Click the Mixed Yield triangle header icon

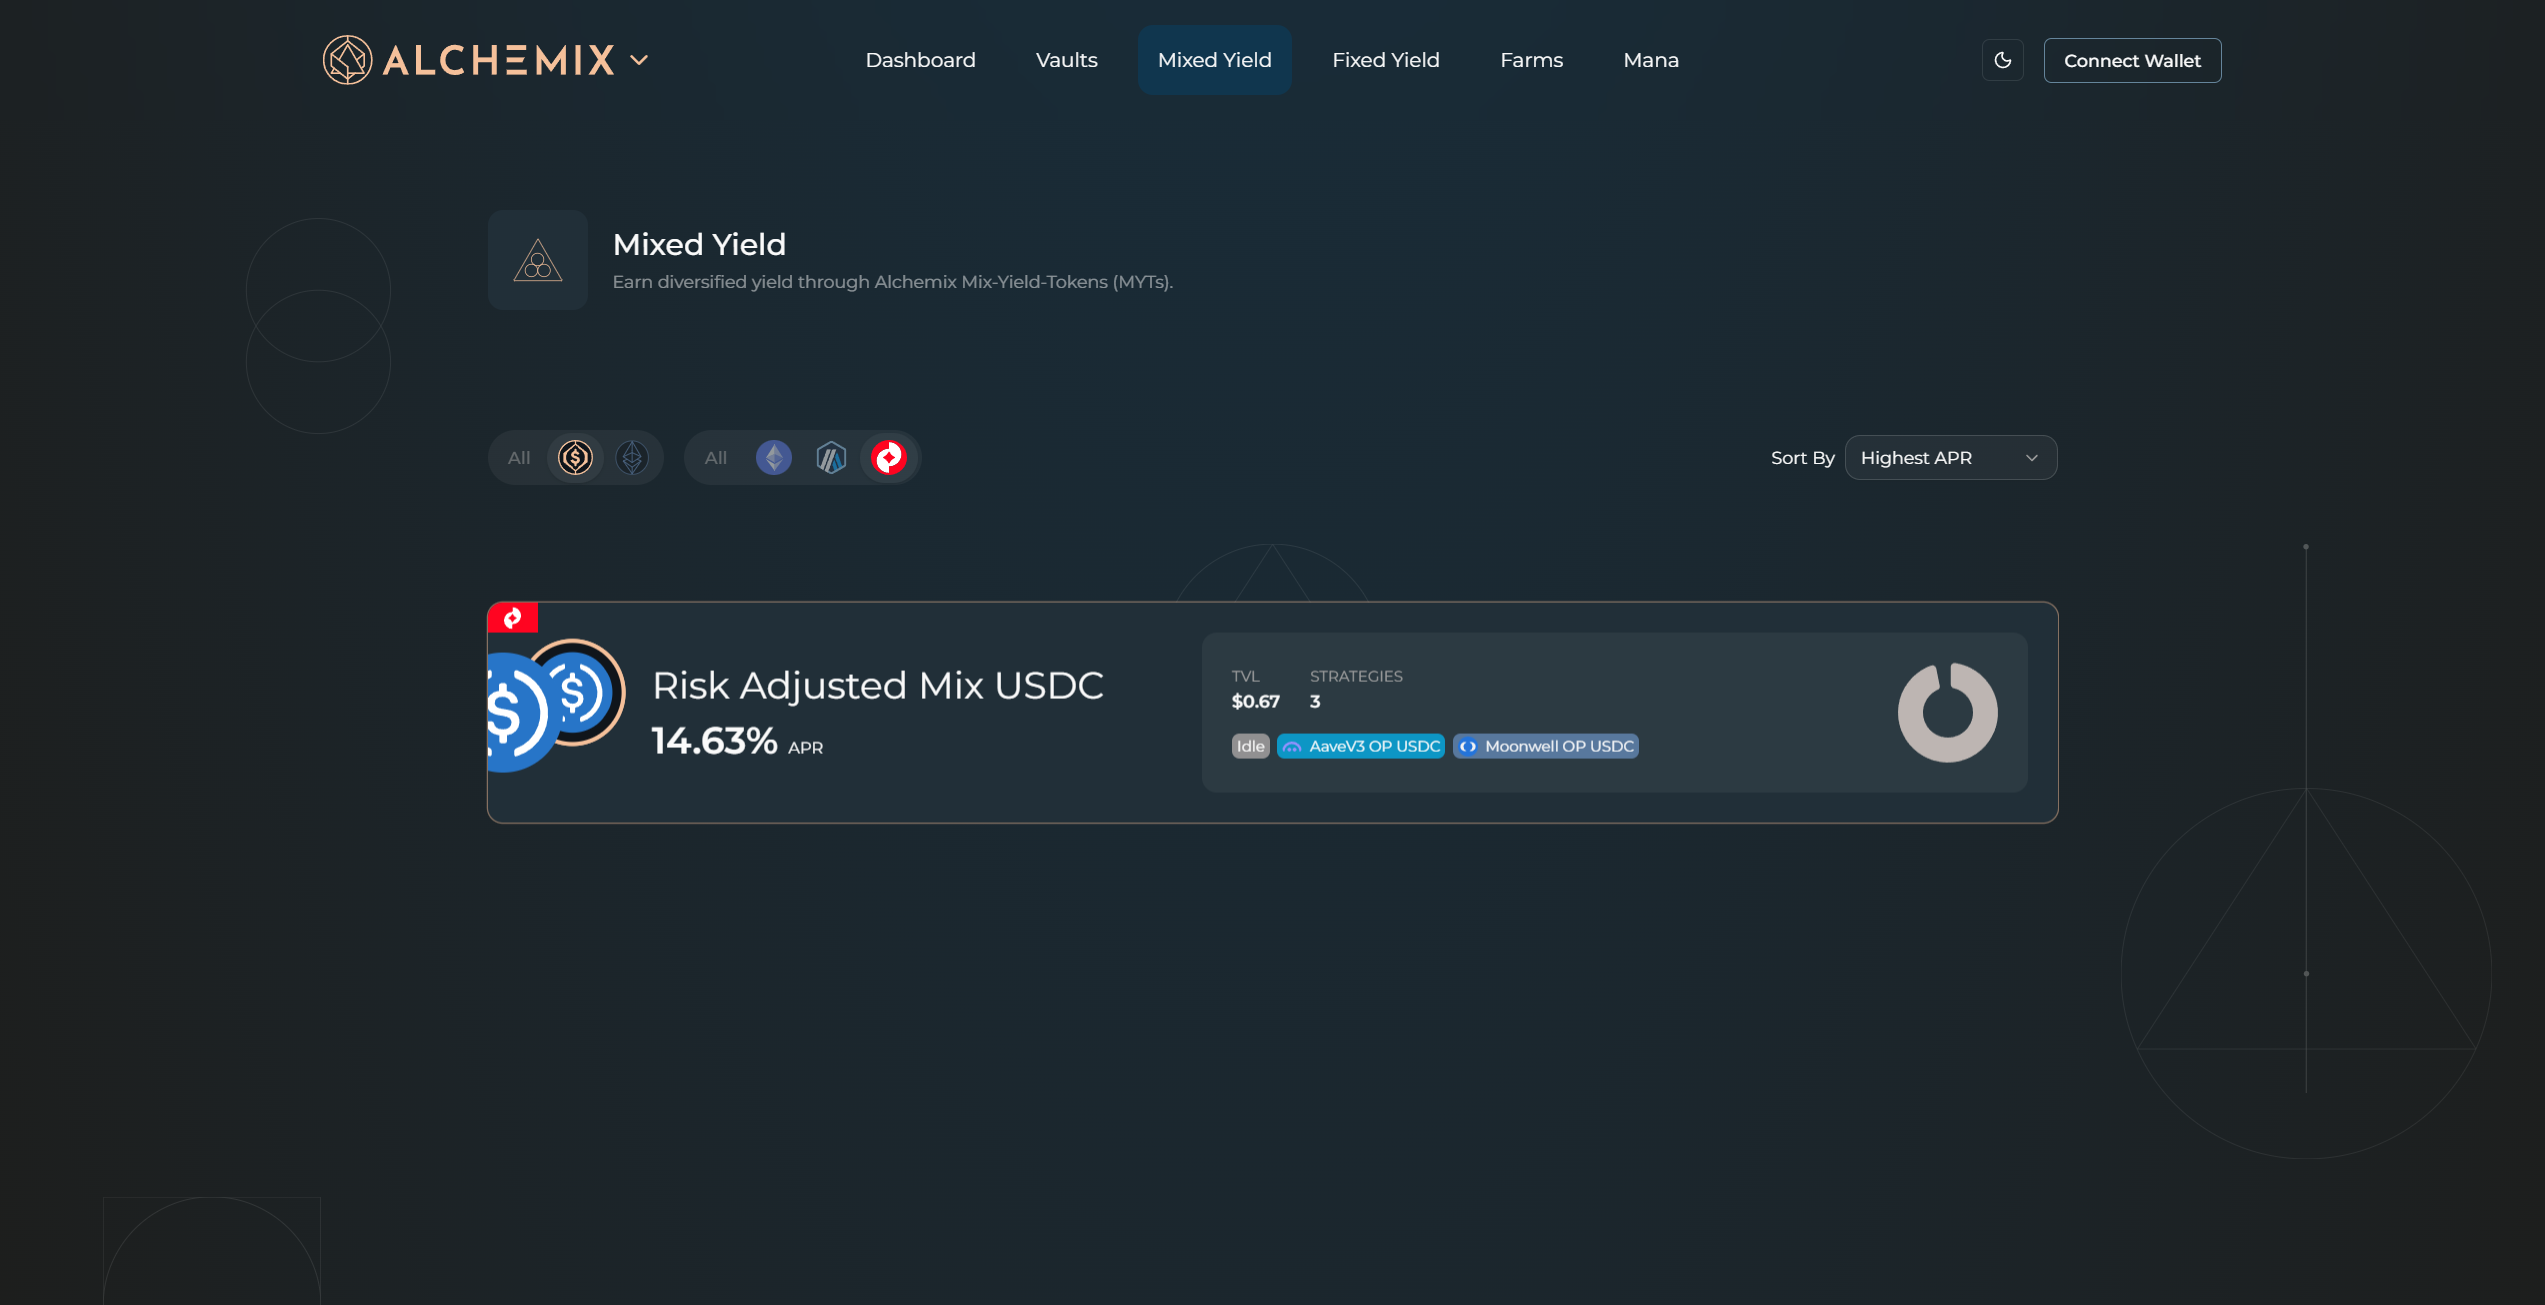point(538,260)
